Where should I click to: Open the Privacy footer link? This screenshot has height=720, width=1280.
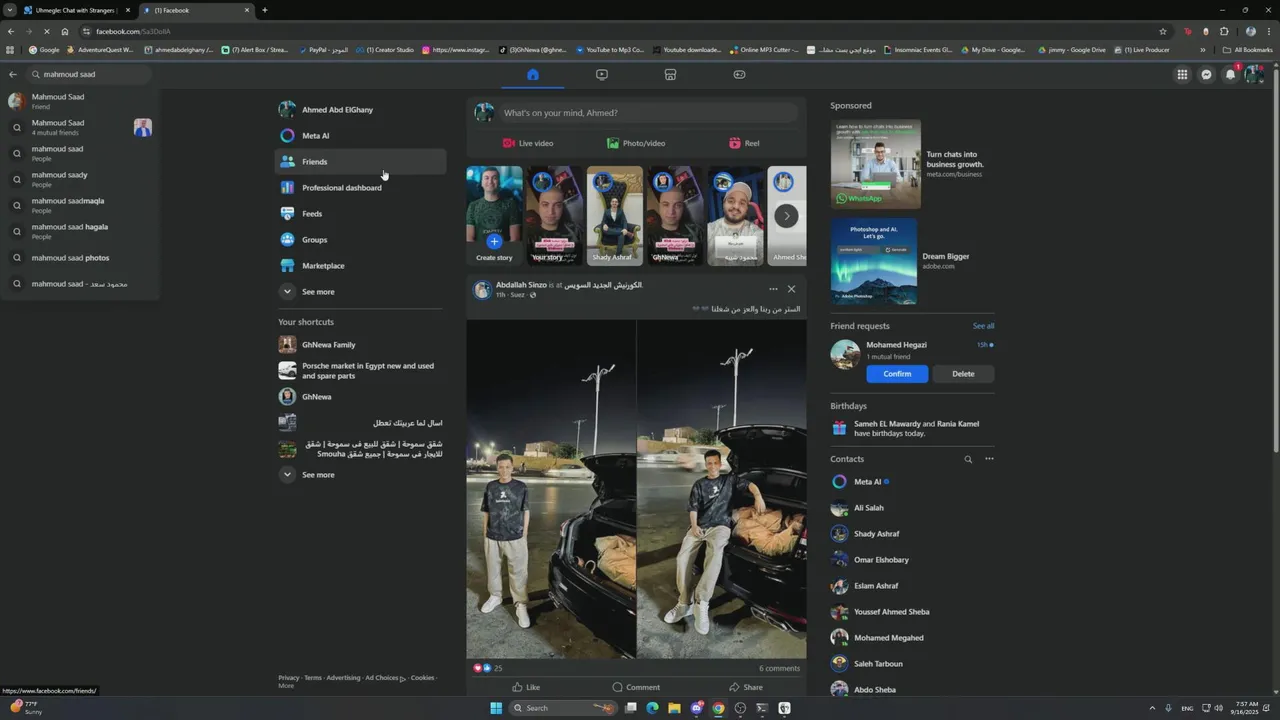289,678
